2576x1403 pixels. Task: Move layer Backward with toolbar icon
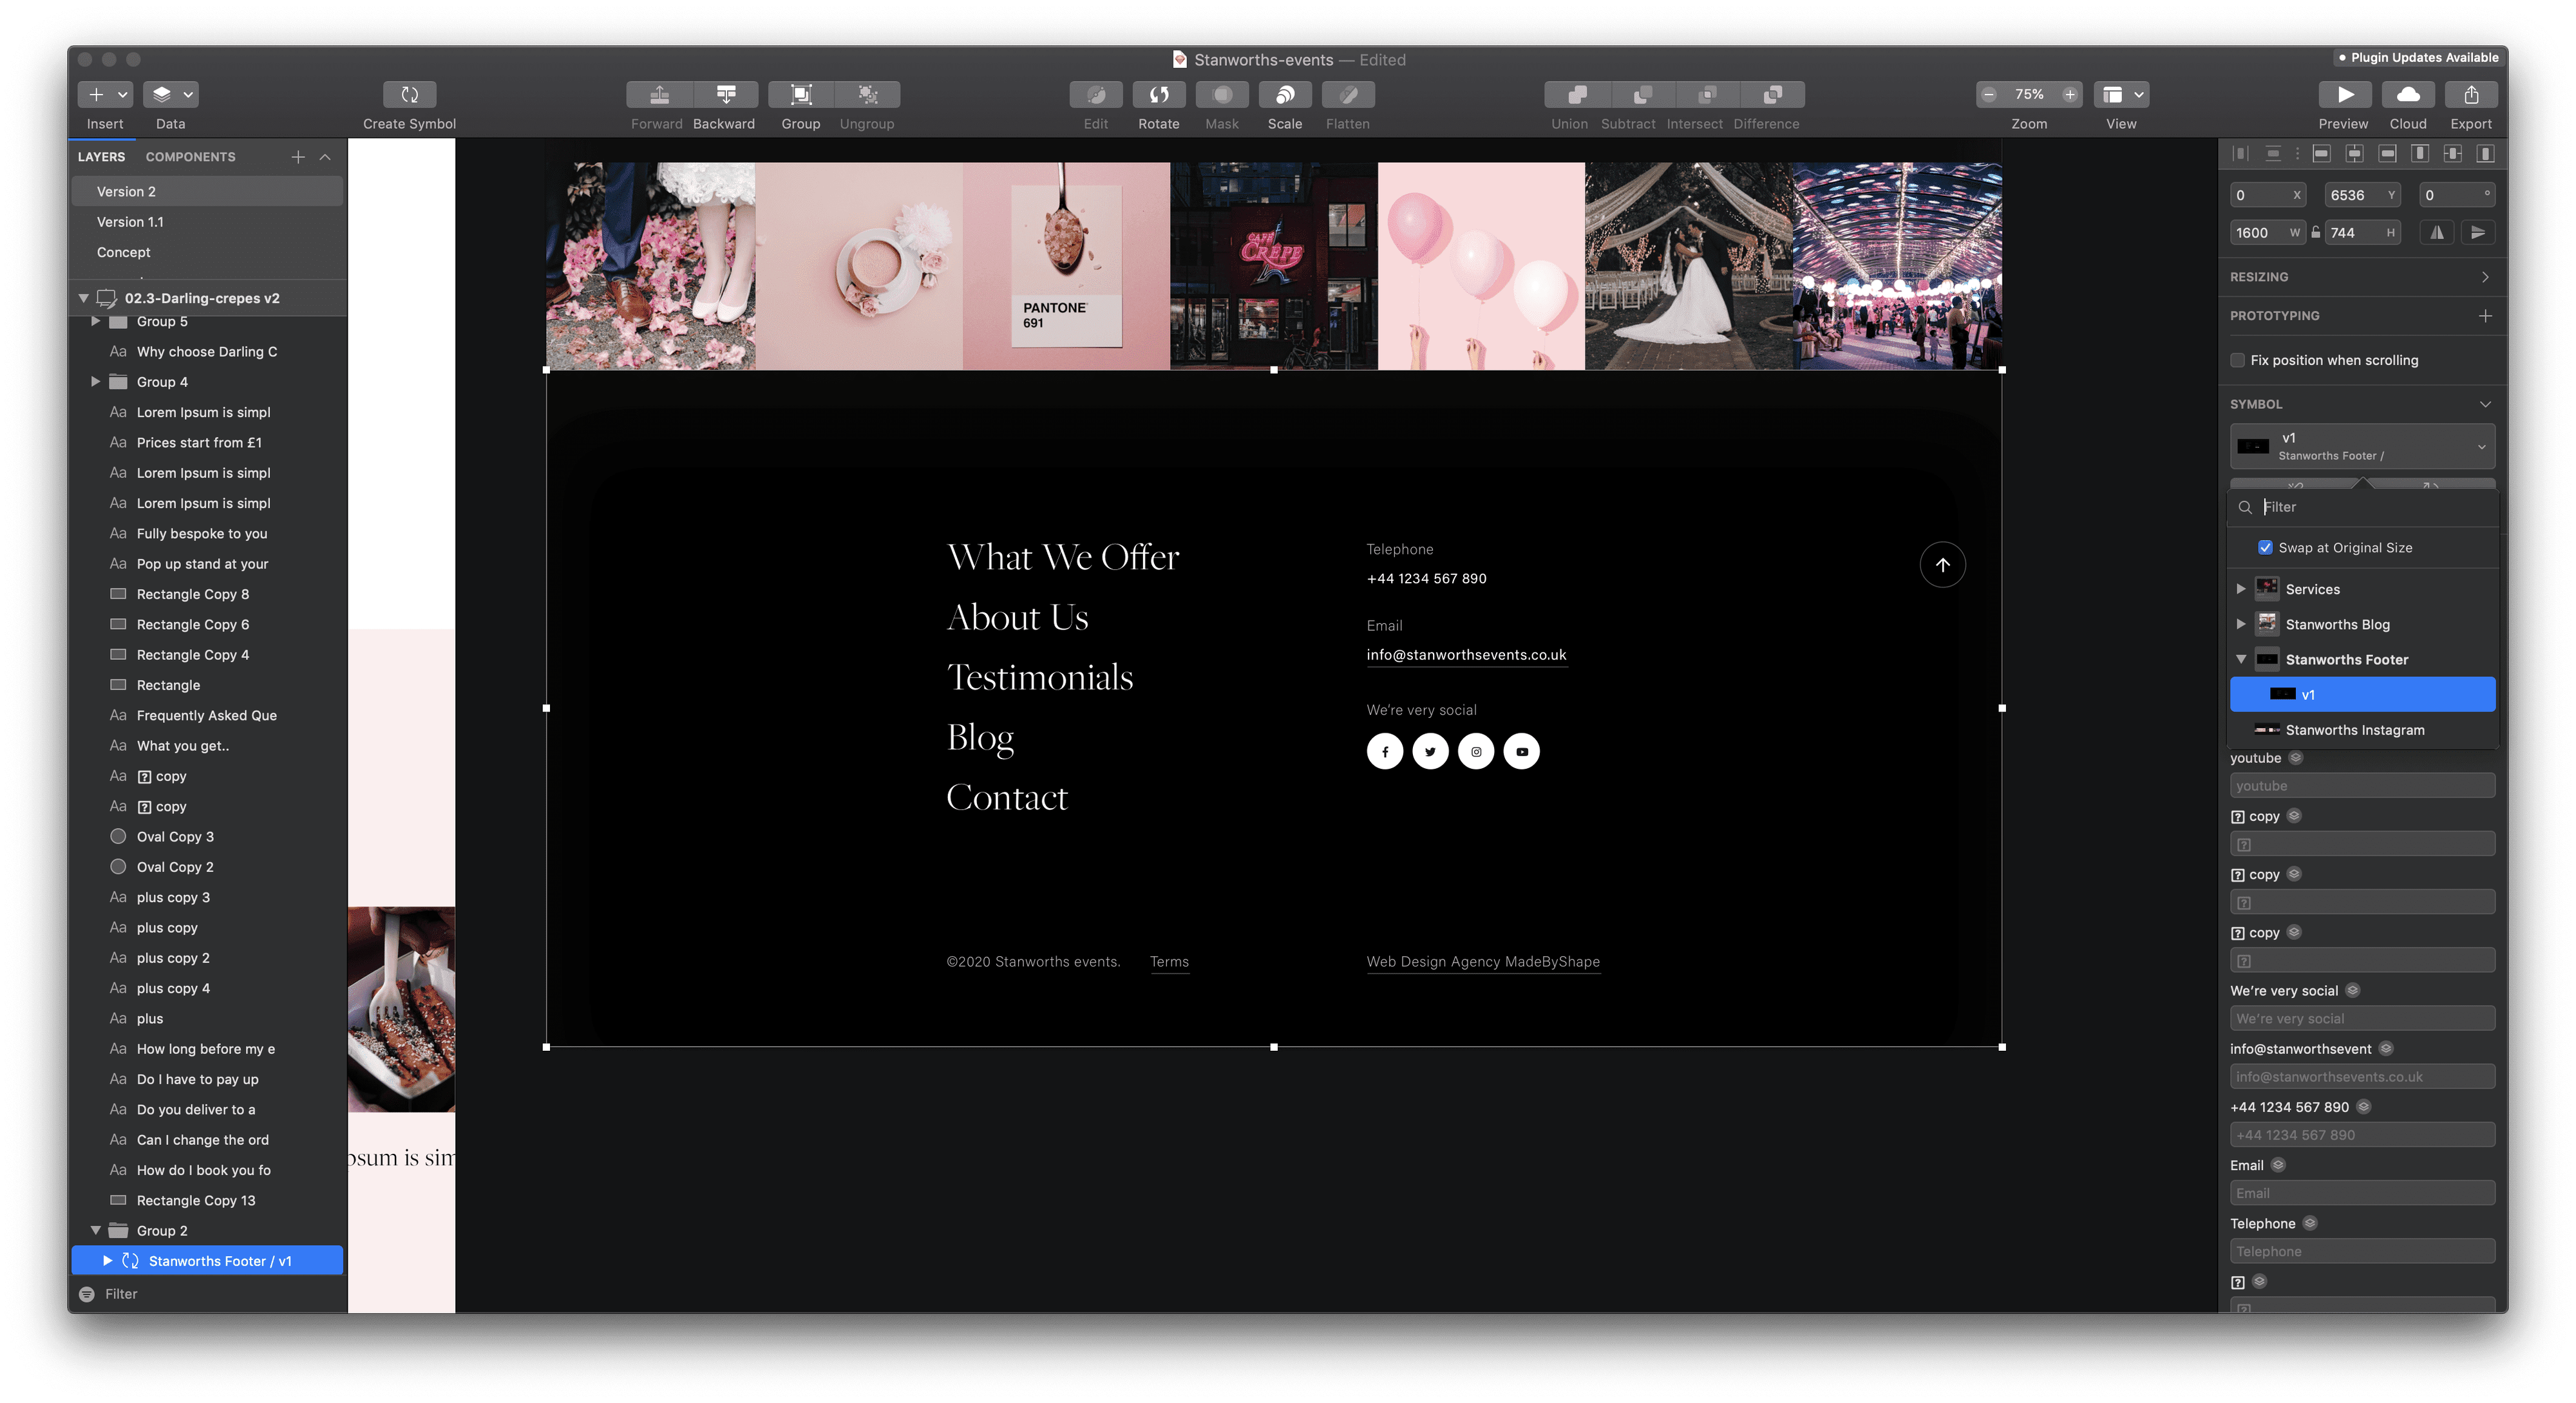[725, 94]
